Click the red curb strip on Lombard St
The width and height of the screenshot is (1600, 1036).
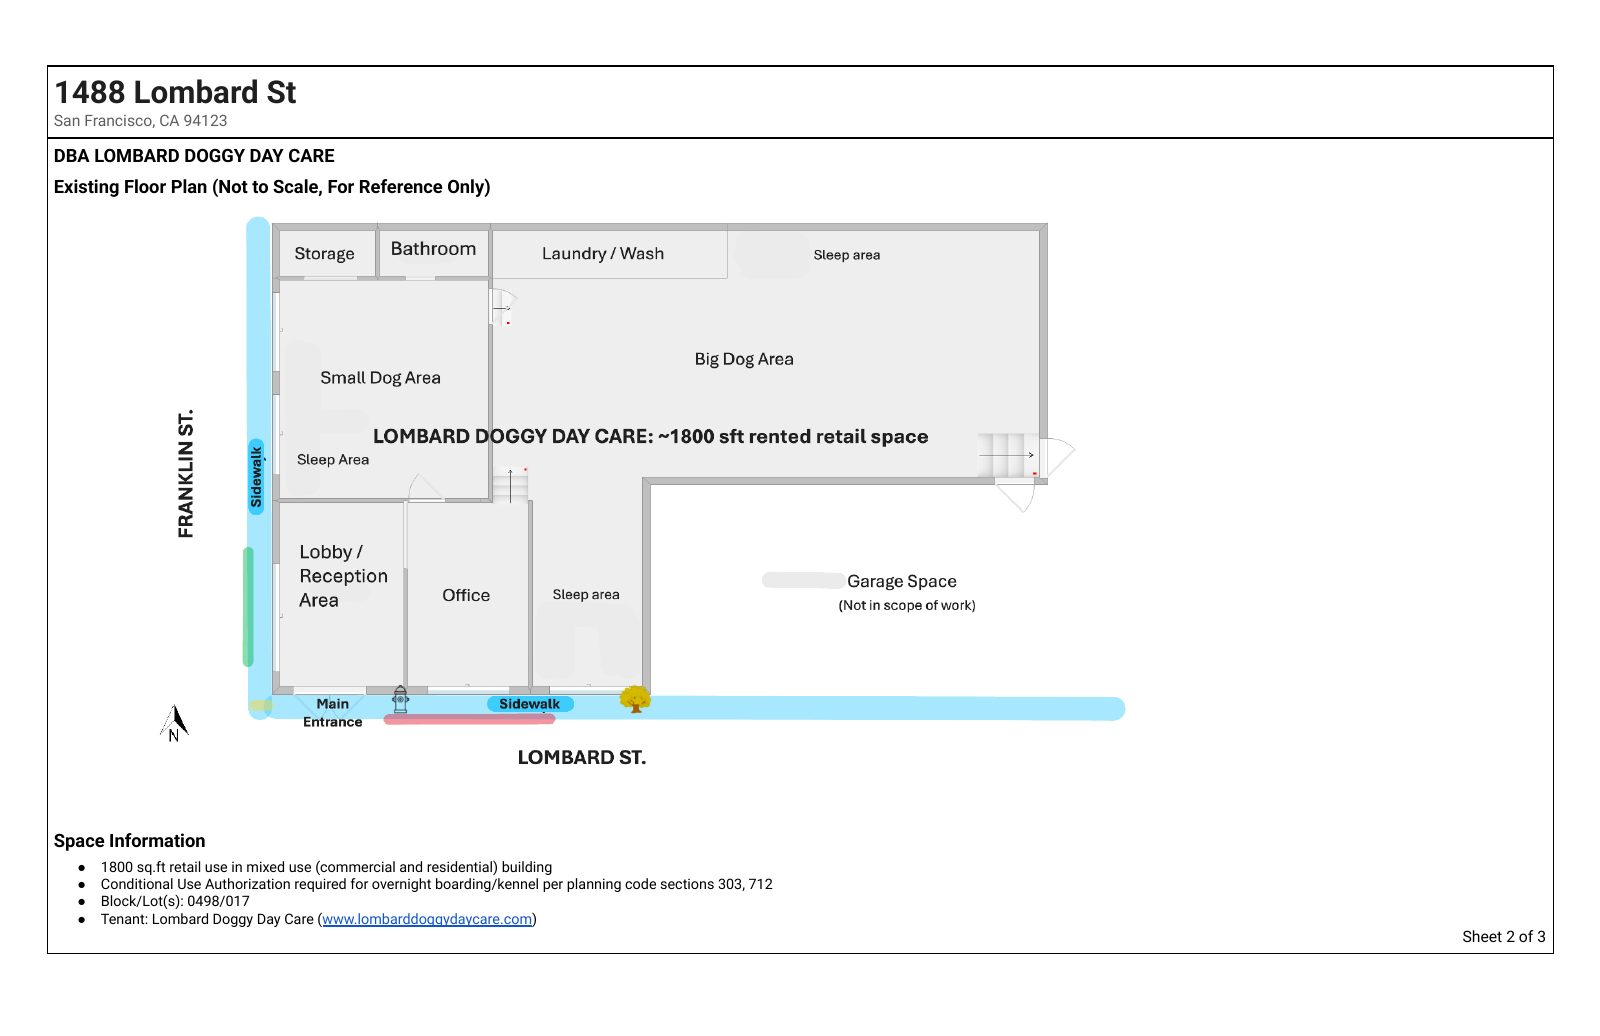(469, 719)
